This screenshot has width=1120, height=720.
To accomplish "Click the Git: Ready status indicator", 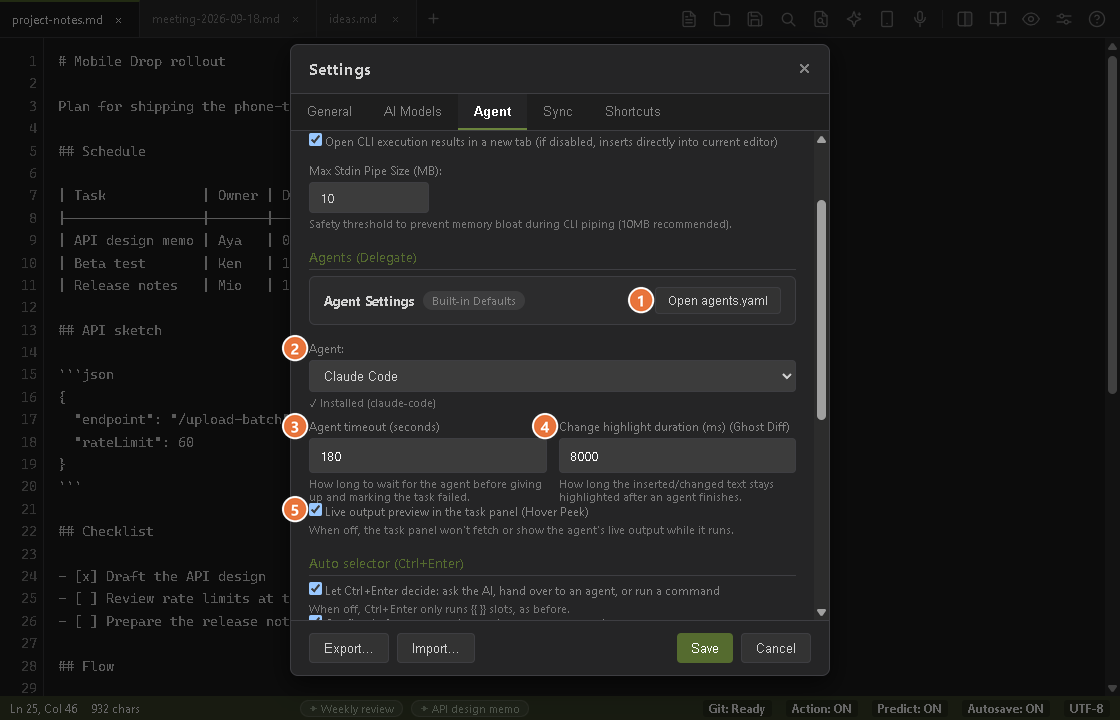I will point(736,709).
